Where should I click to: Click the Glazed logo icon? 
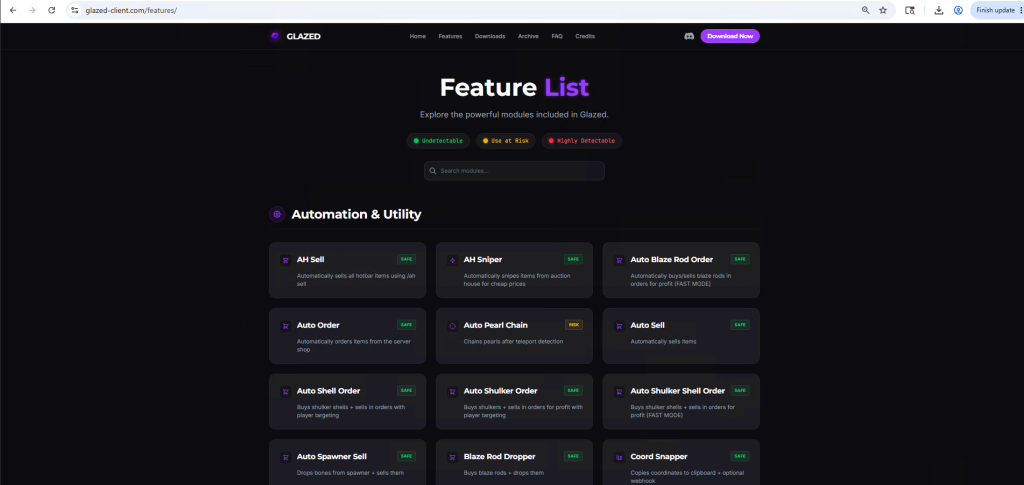pos(275,37)
